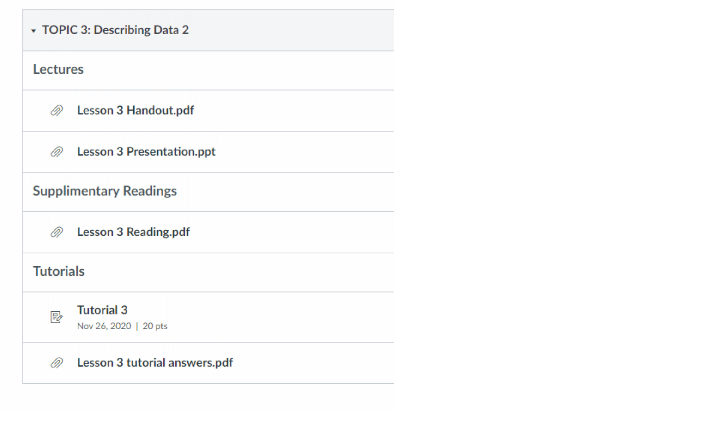The image size is (705, 444).
Task: Select the Supplimentary Readings subheader
Action: pos(105,191)
